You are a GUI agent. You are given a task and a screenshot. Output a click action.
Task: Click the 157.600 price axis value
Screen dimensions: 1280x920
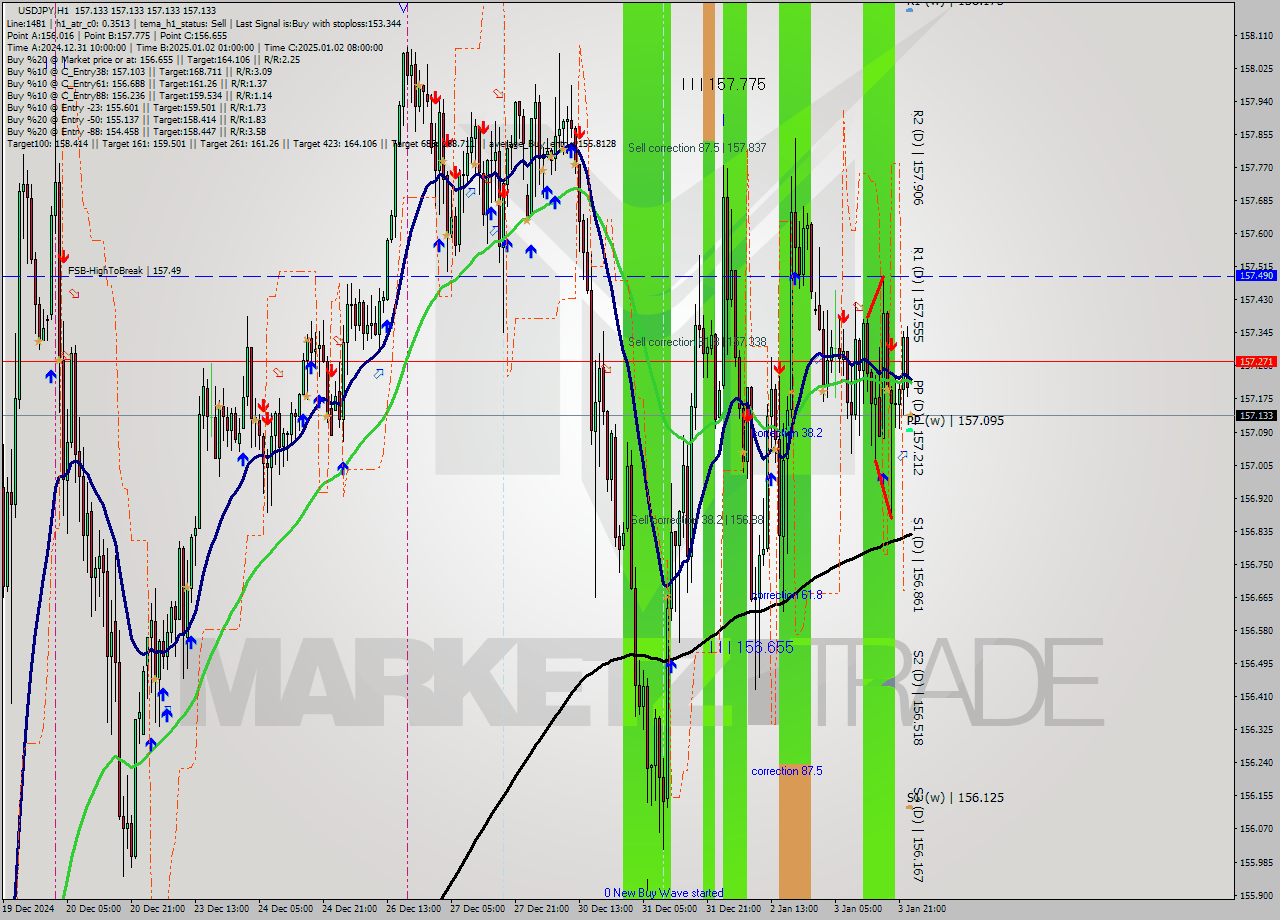tap(1256, 233)
